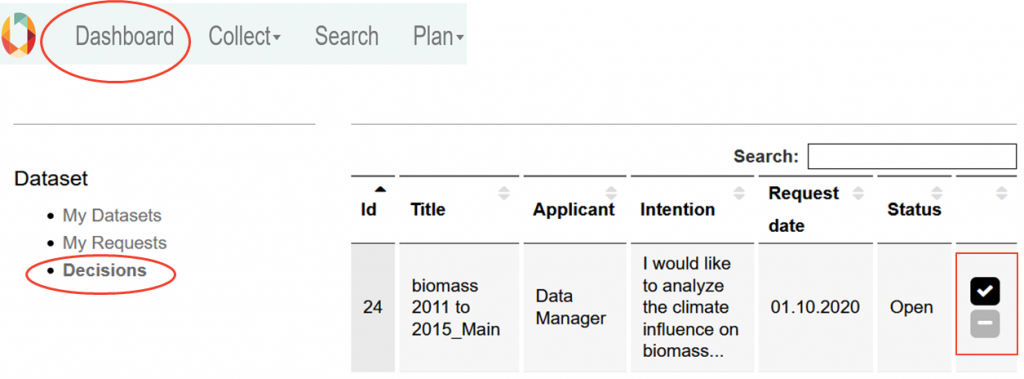The image size is (1024, 379).
Task: Click the colorful app logo icon
Action: tap(18, 35)
